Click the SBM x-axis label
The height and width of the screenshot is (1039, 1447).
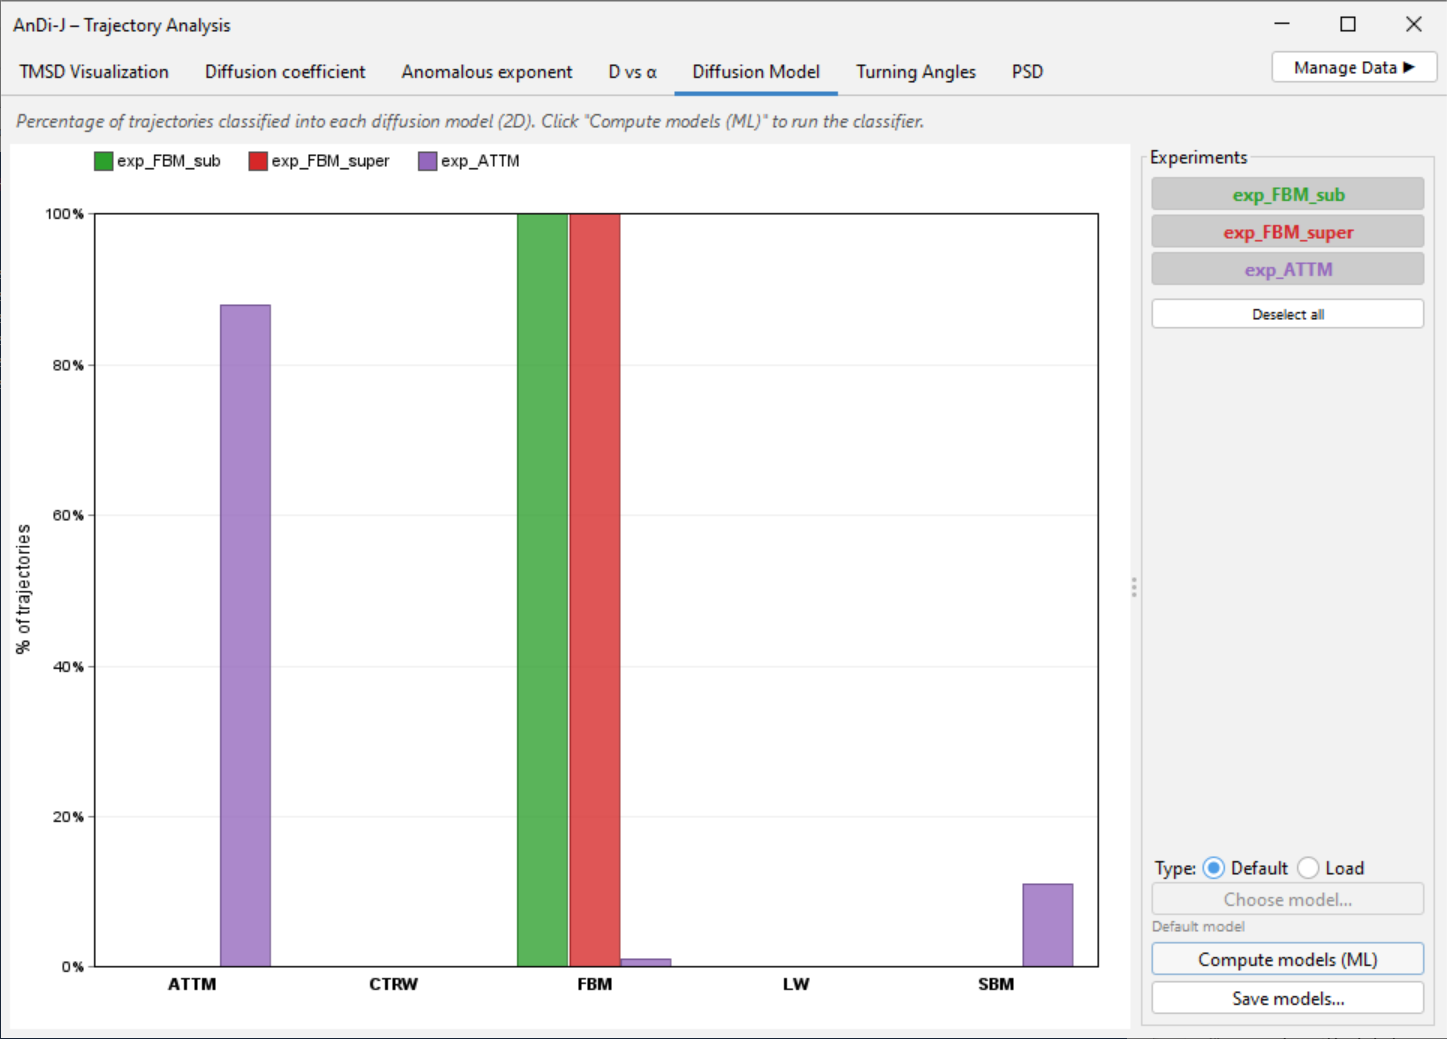pyautogui.click(x=996, y=984)
